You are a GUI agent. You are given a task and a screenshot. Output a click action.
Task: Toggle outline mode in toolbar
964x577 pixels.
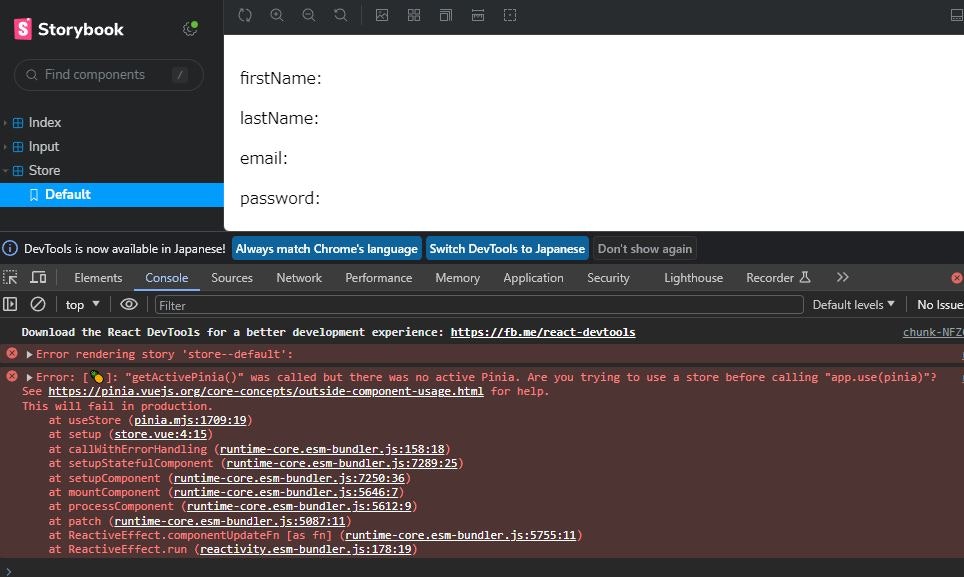pyautogui.click(x=510, y=15)
